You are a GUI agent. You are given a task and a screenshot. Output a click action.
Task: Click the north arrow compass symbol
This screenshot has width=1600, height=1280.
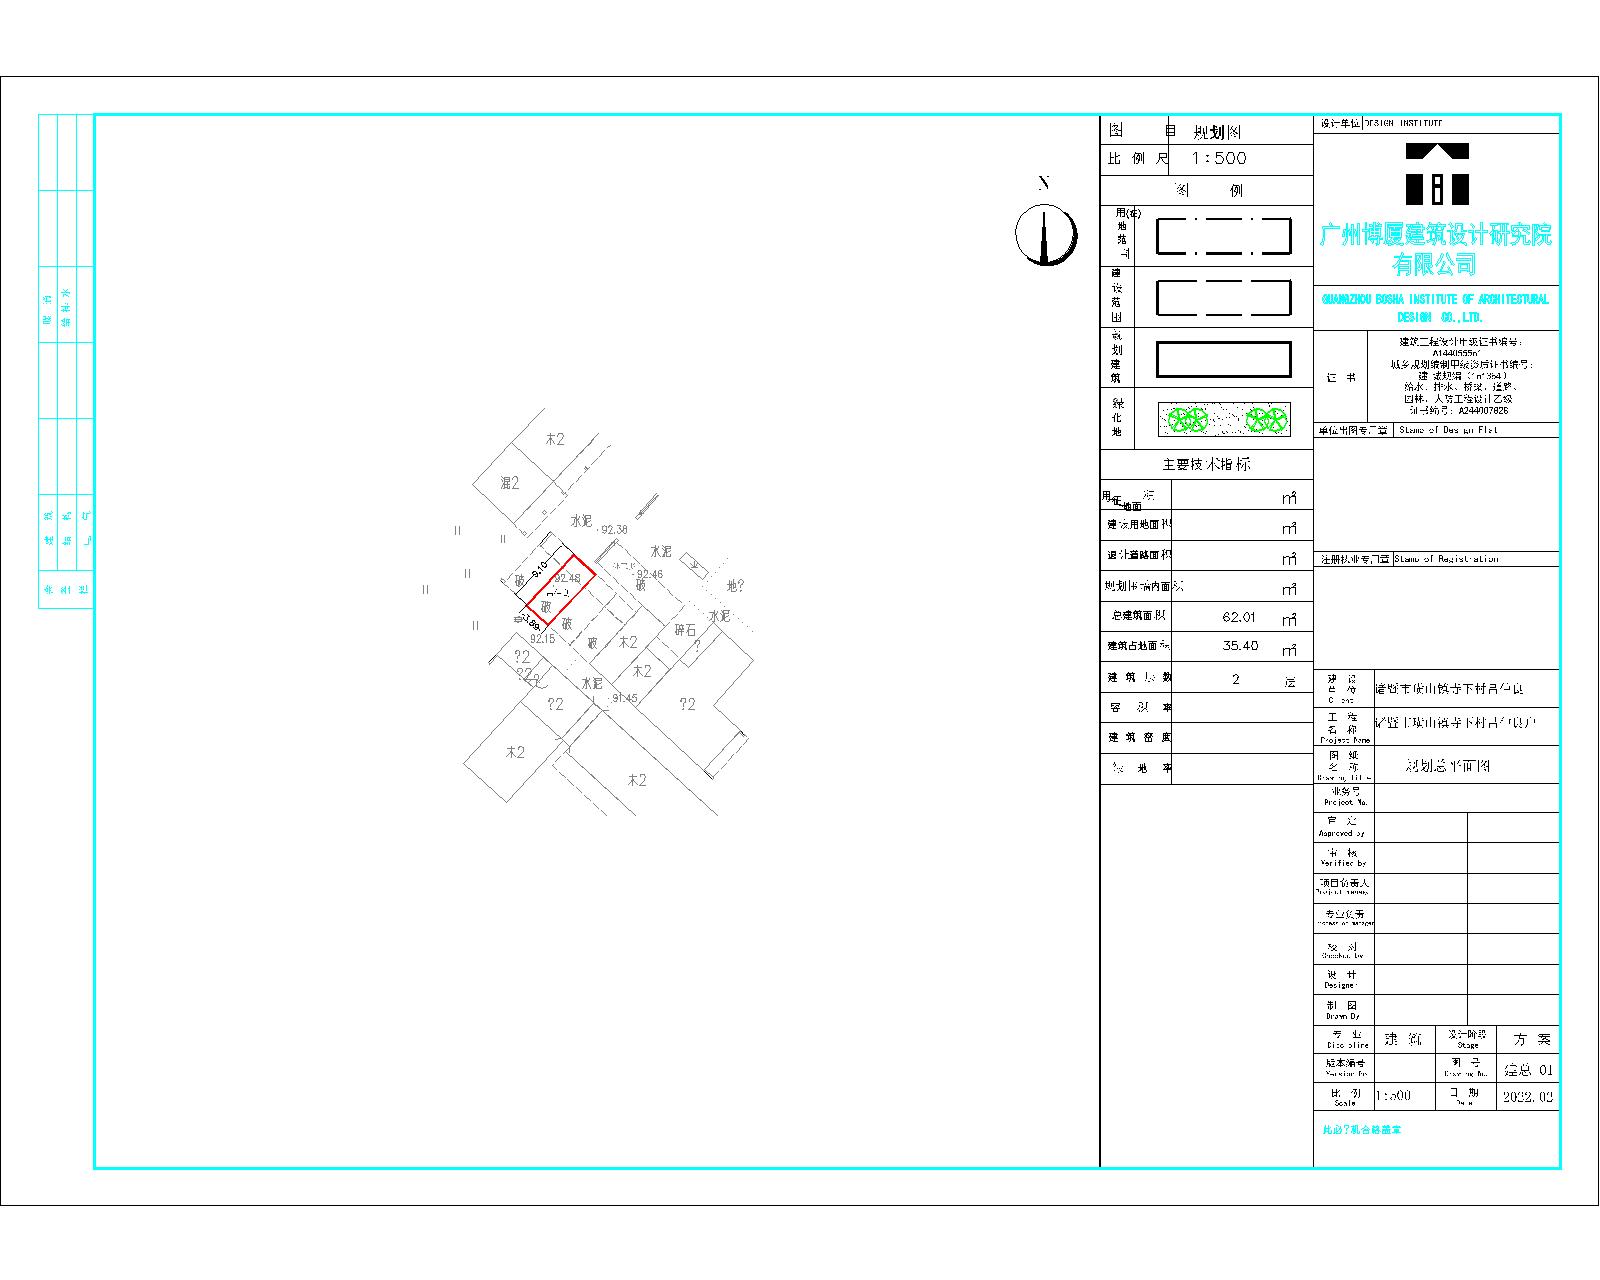tap(1045, 236)
